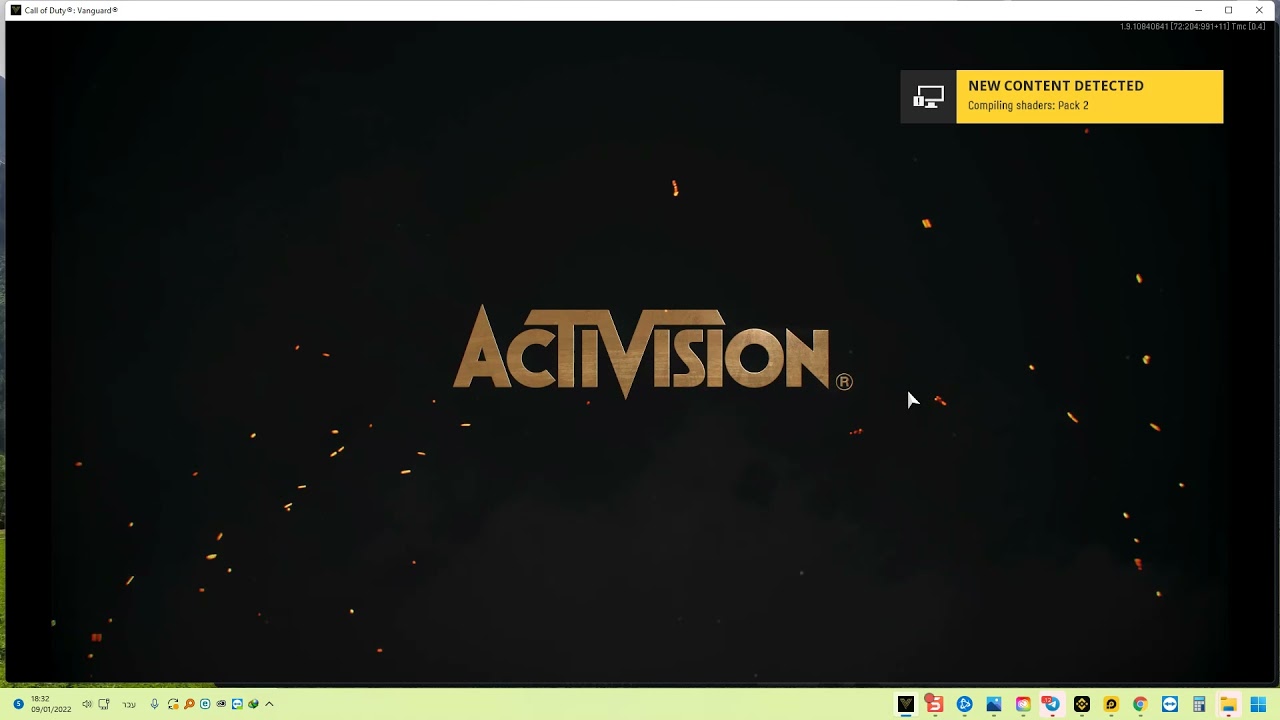Click the microphone tray icon
The width and height of the screenshot is (1280, 720).
(x=154, y=704)
